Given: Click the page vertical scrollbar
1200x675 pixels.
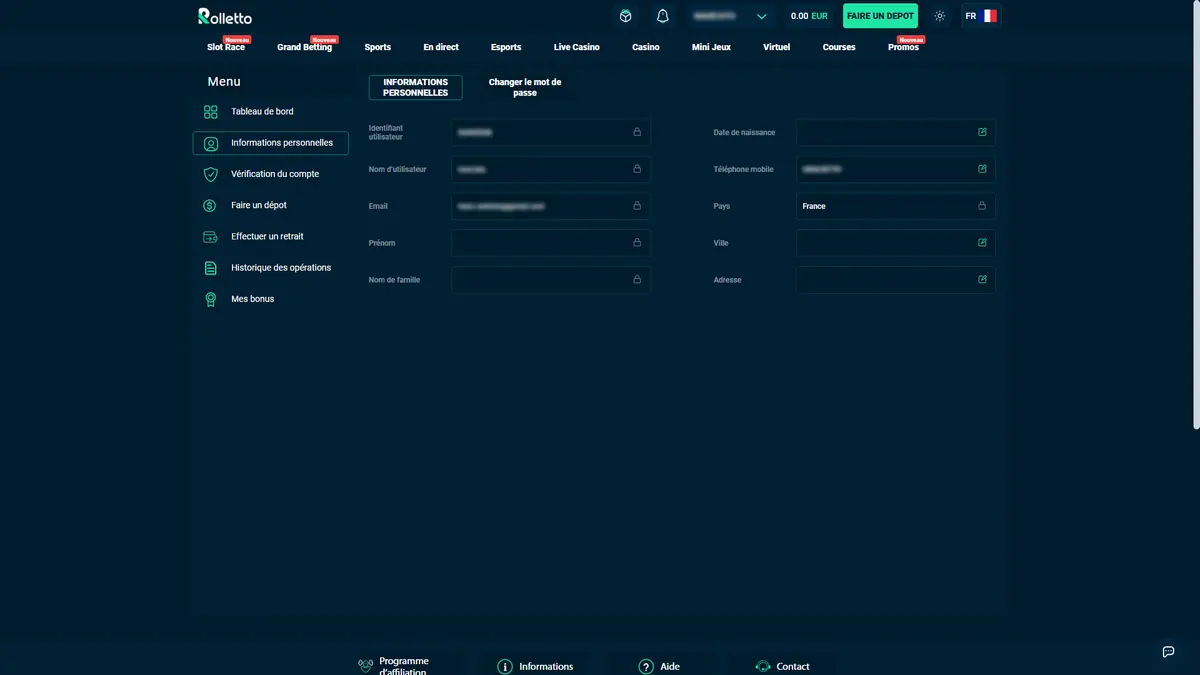Looking at the screenshot, I should coord(1196,215).
